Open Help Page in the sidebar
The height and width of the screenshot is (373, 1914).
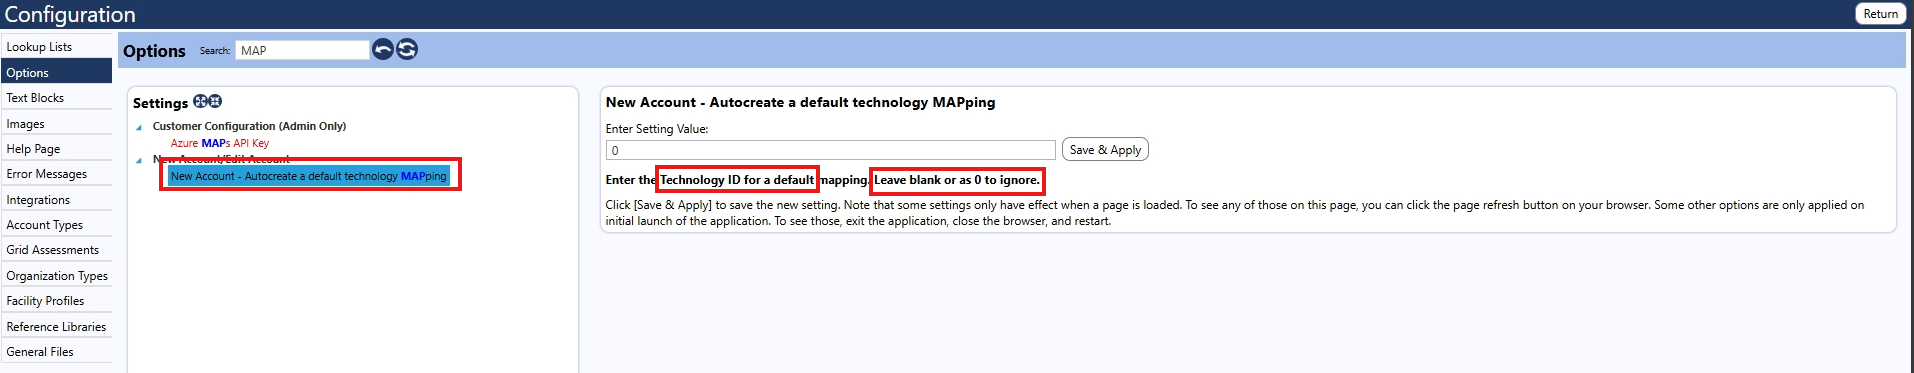pyautogui.click(x=56, y=149)
